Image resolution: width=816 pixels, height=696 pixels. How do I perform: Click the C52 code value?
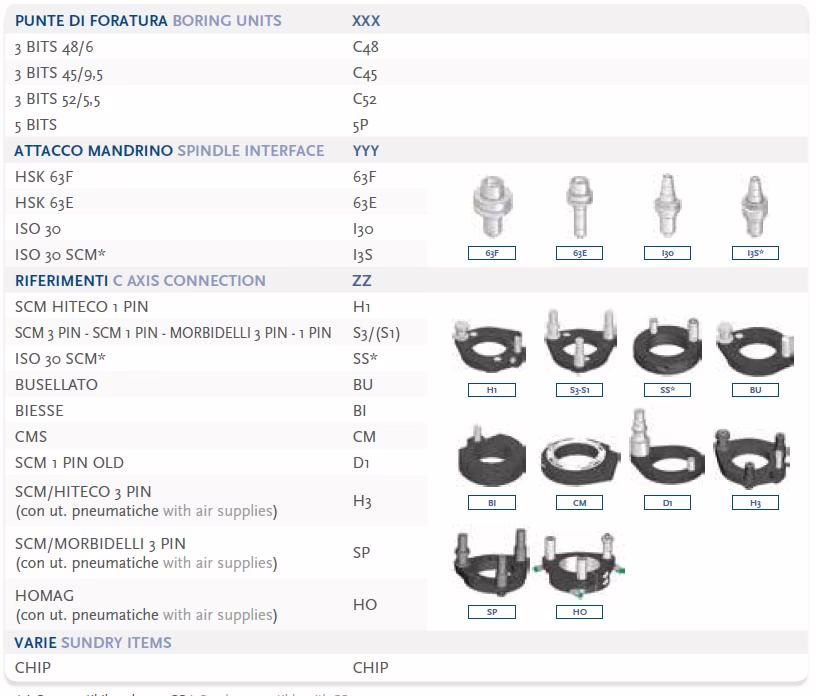pos(365,99)
